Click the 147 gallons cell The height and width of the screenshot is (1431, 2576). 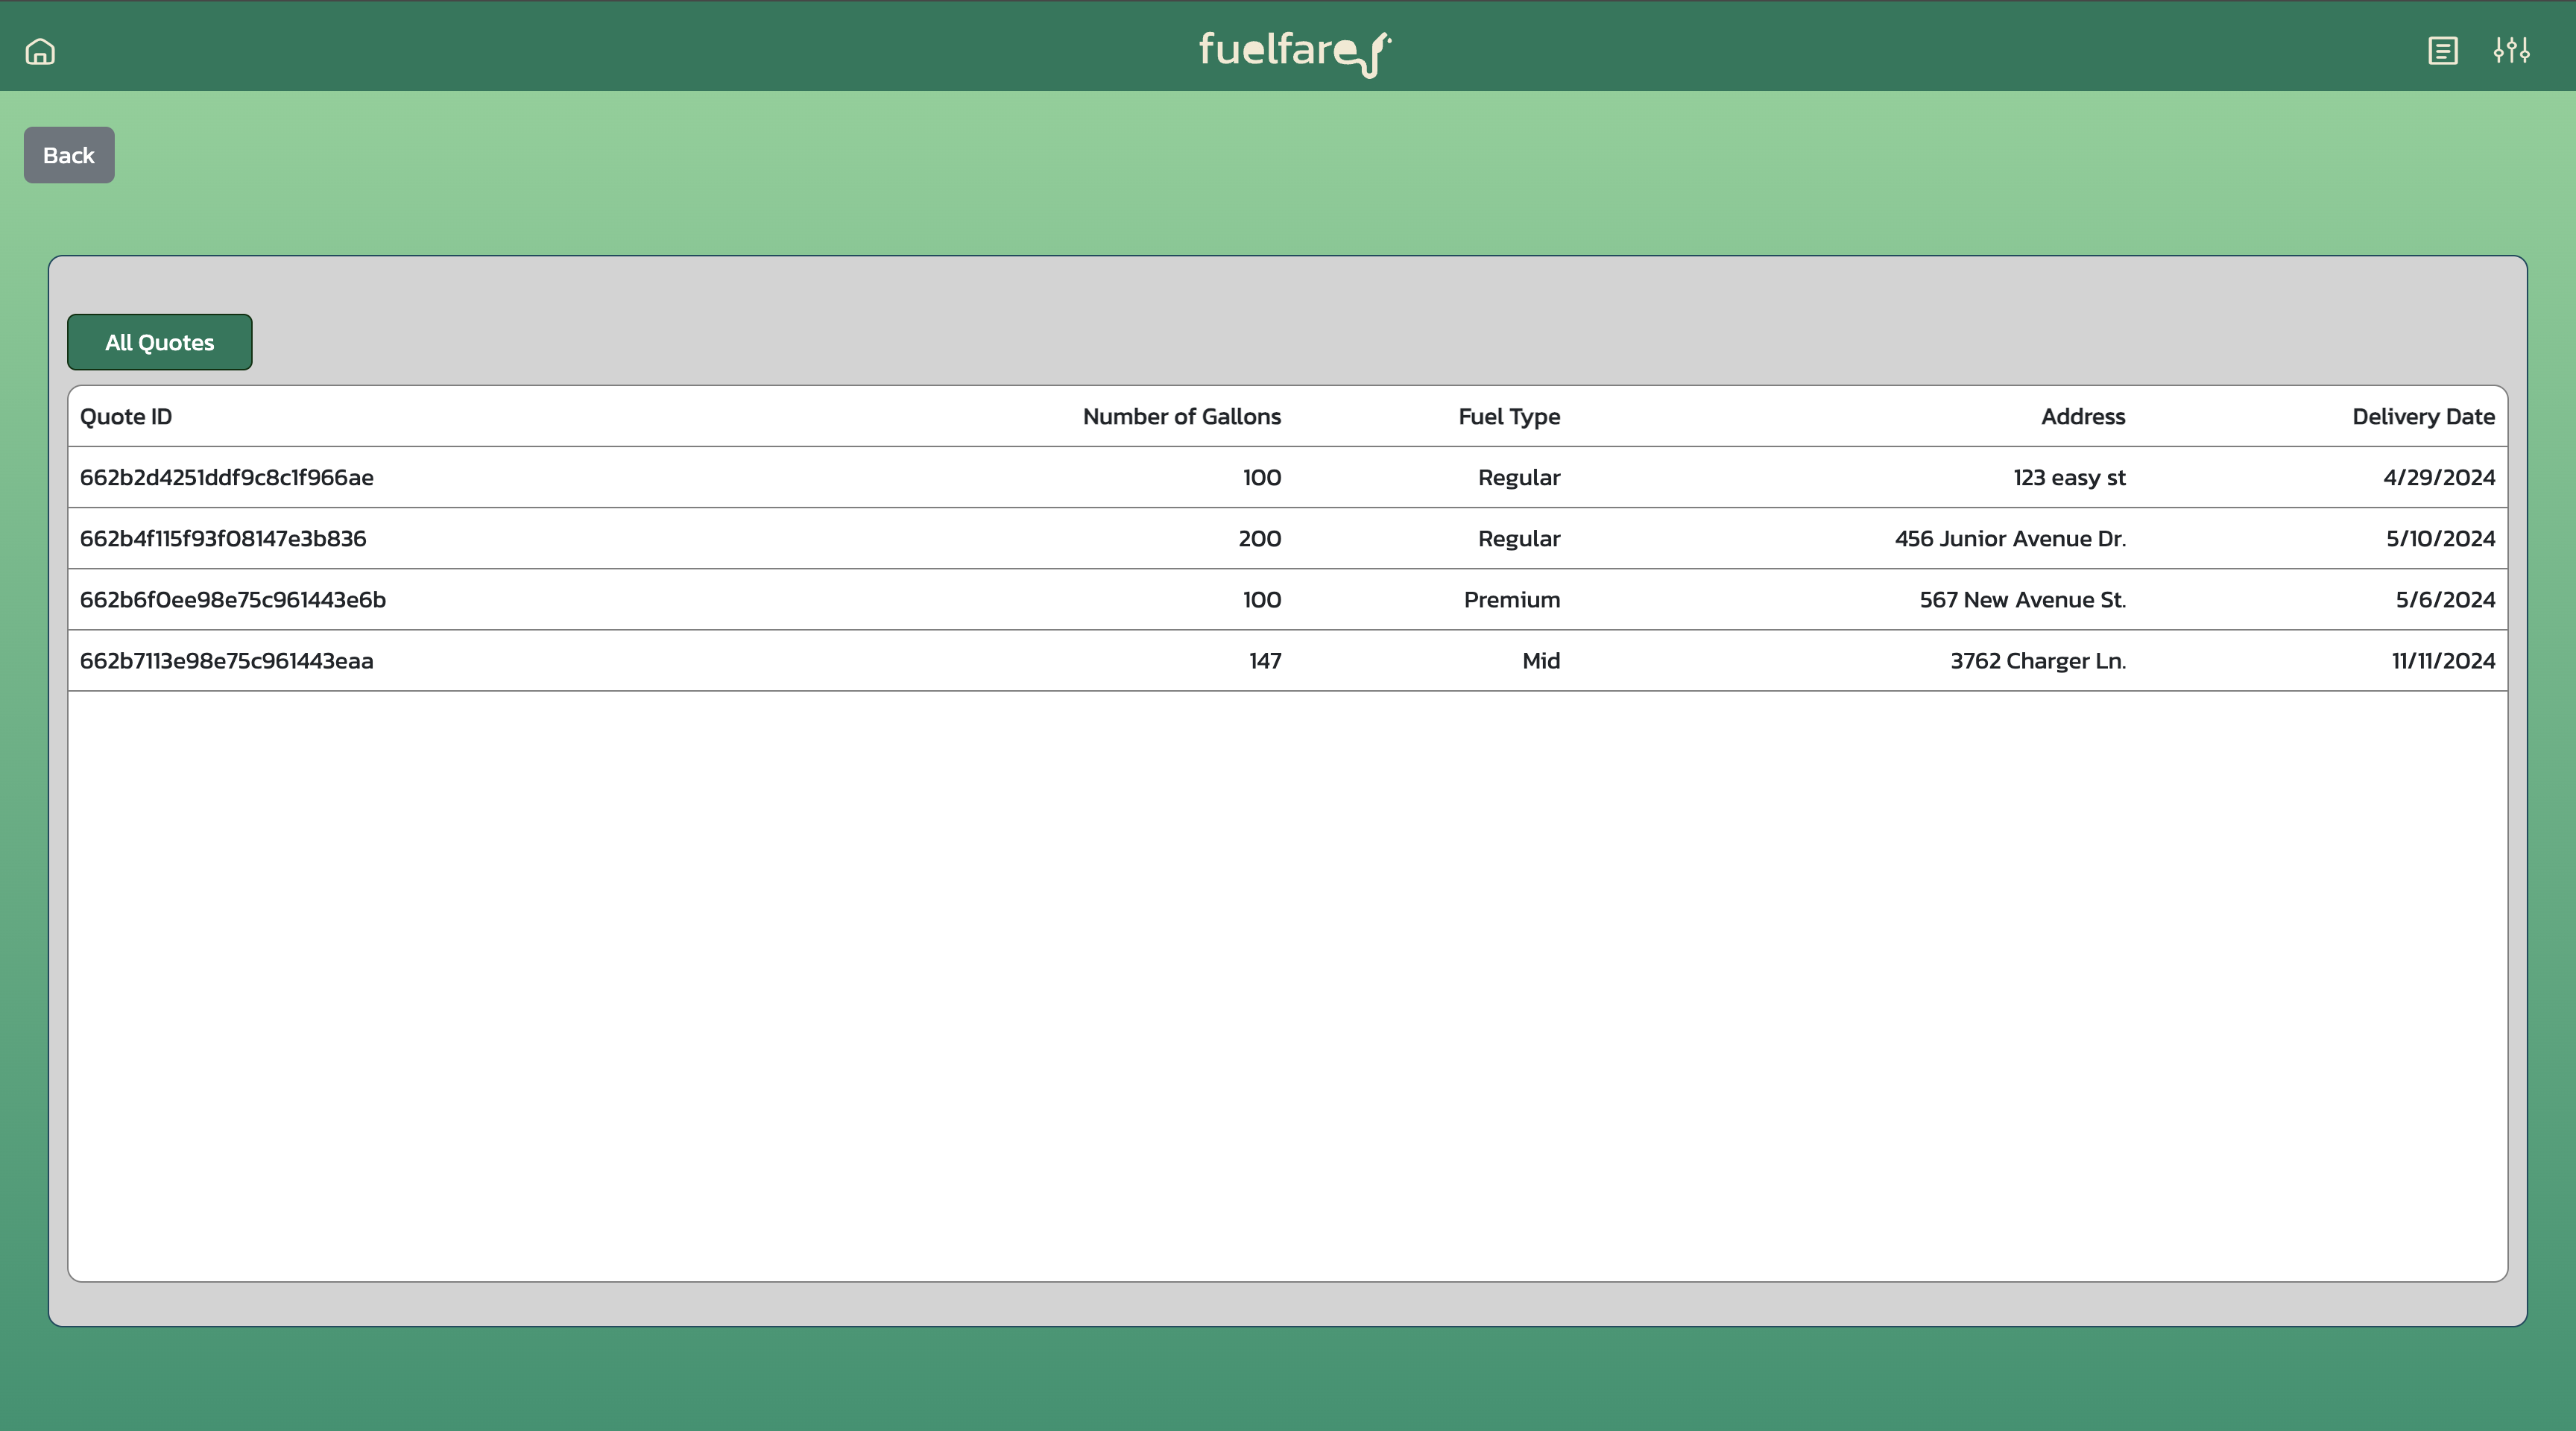tap(1264, 661)
